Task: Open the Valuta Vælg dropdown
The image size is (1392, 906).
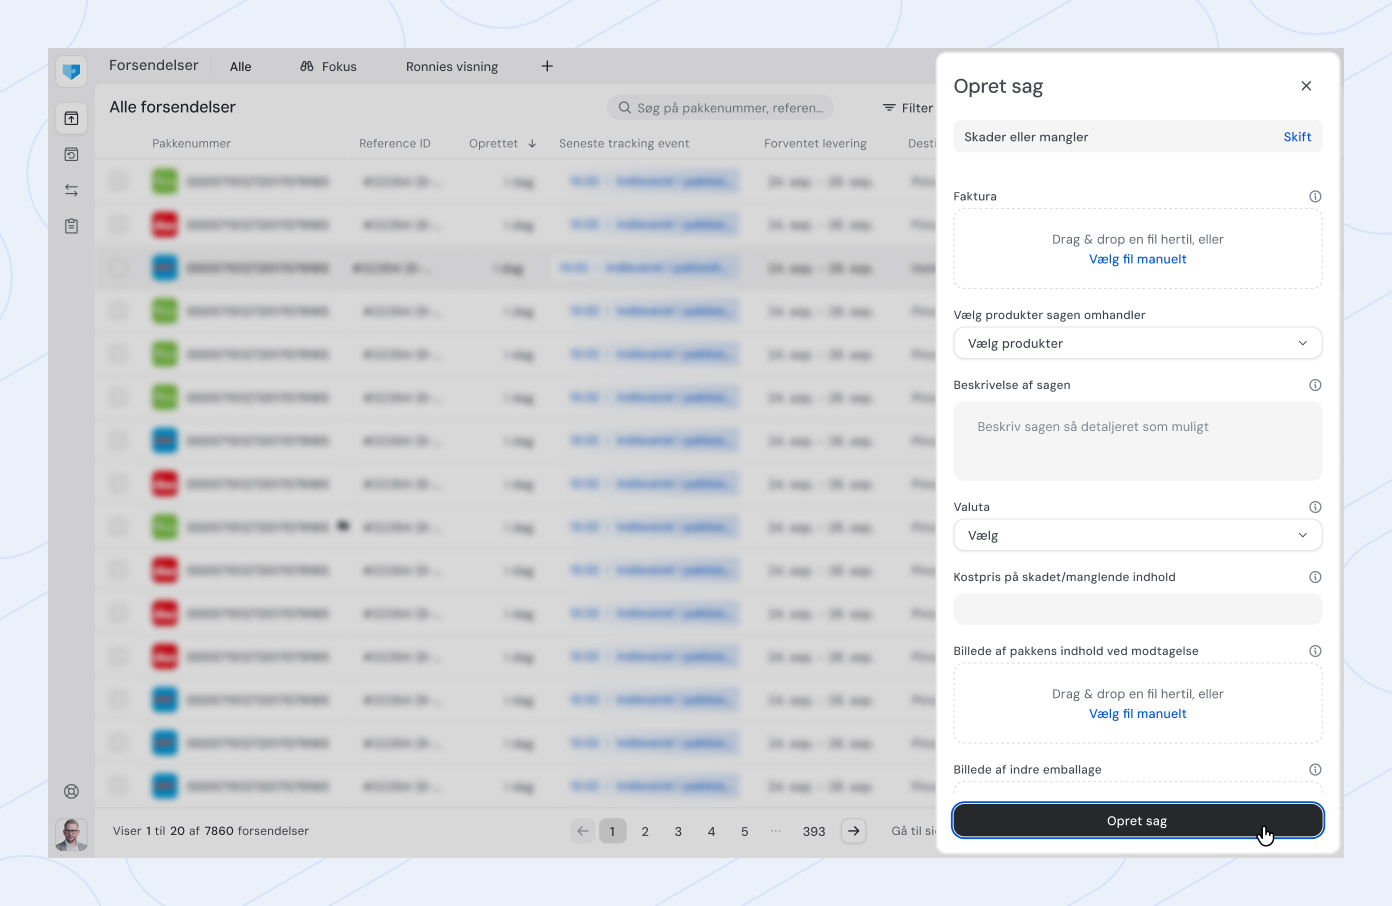Action: pos(1138,535)
